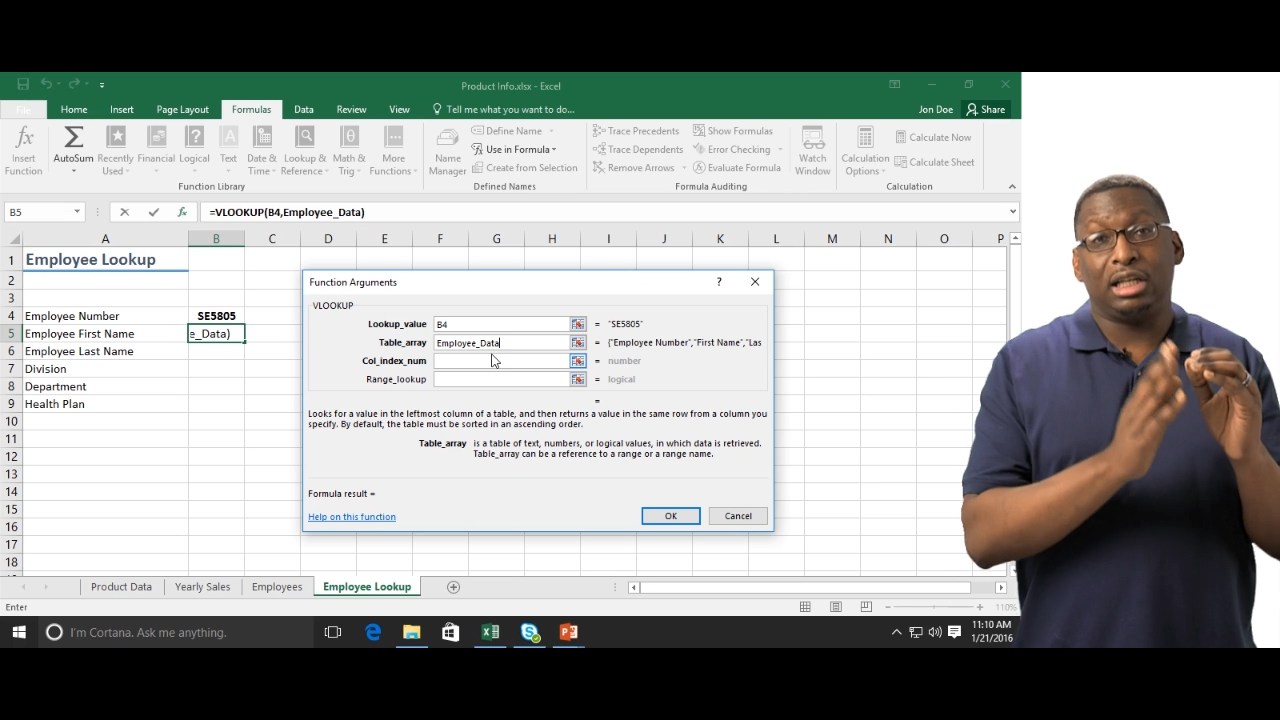Open the Employees sheet tab

tap(277, 587)
